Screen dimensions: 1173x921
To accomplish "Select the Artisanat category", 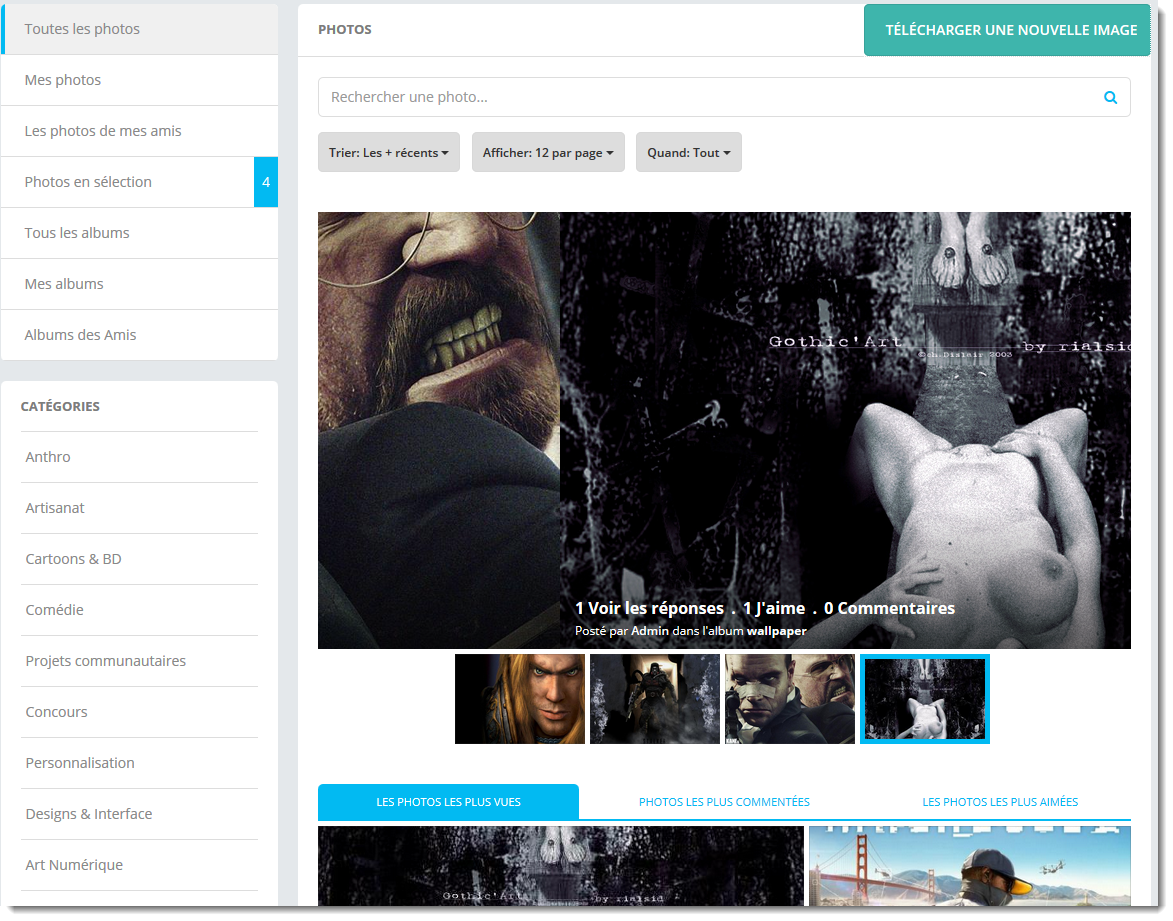I will point(139,508).
